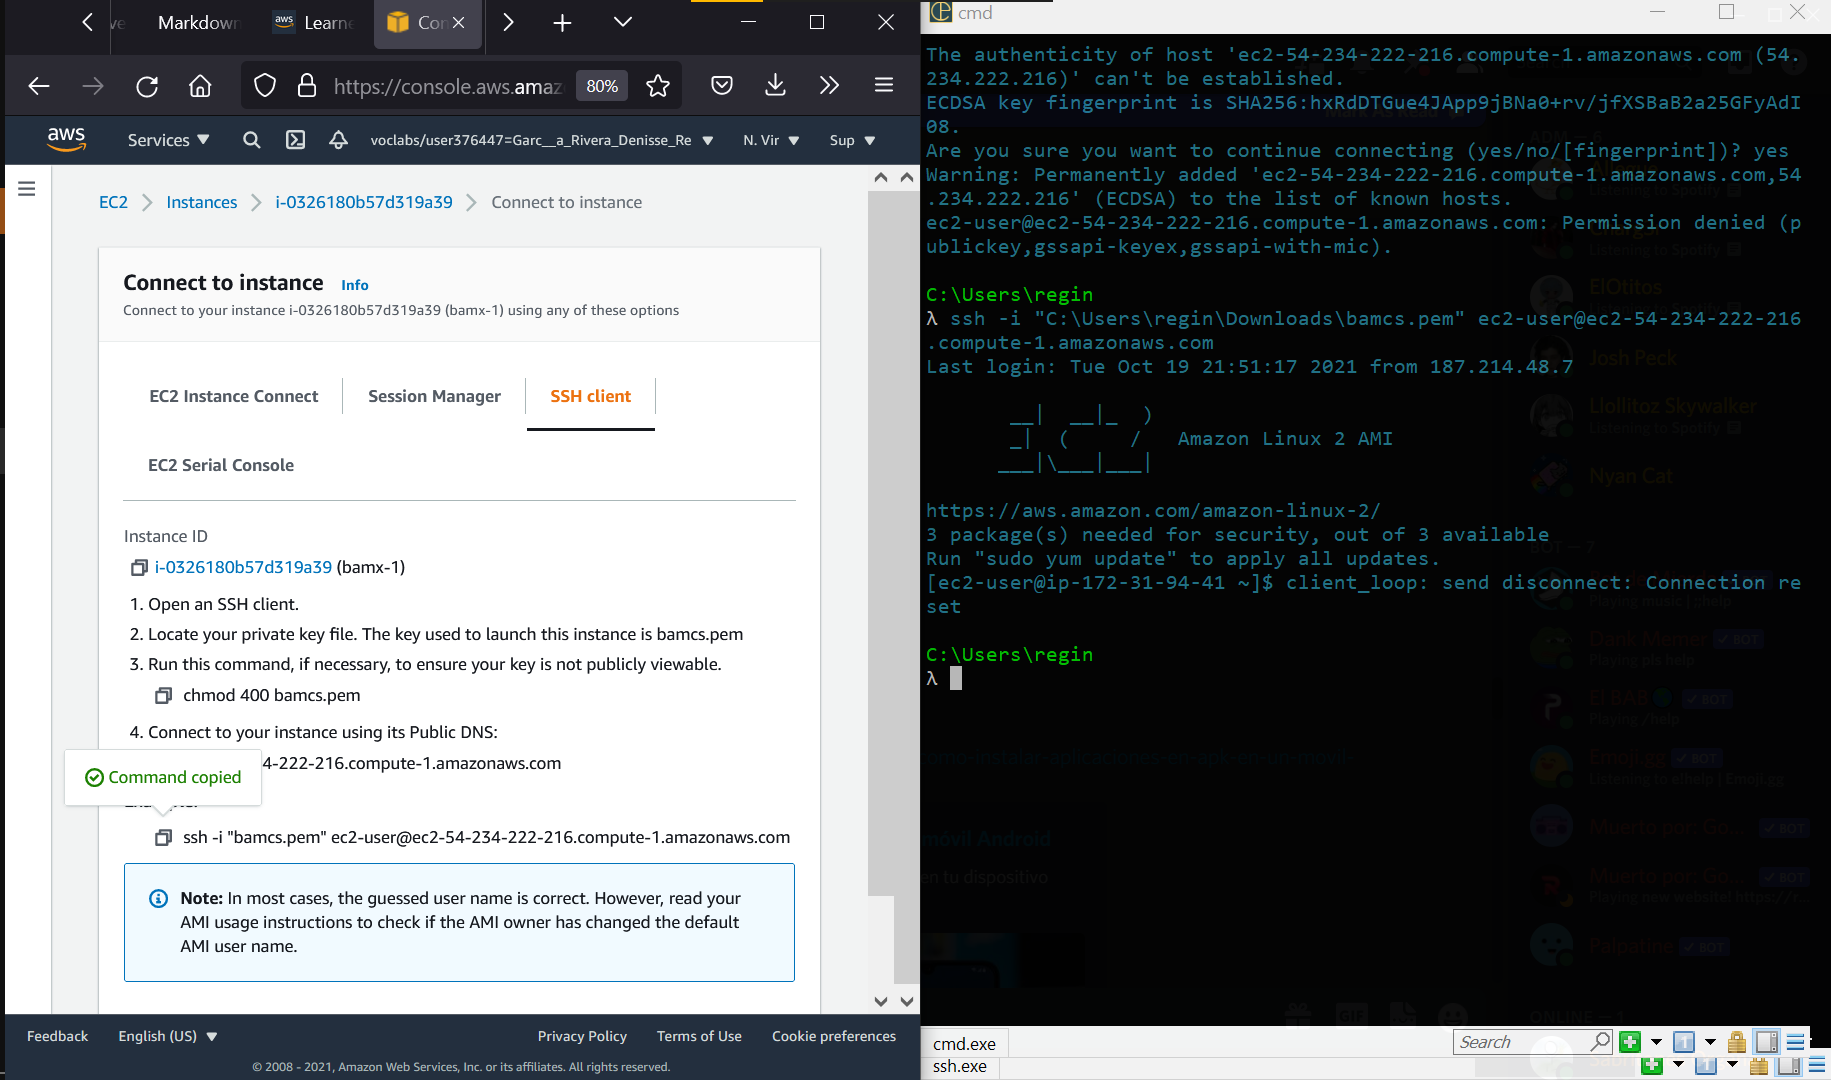Image resolution: width=1831 pixels, height=1080 pixels.
Task: Open the N. Vir region dropdown
Action: coord(769,140)
